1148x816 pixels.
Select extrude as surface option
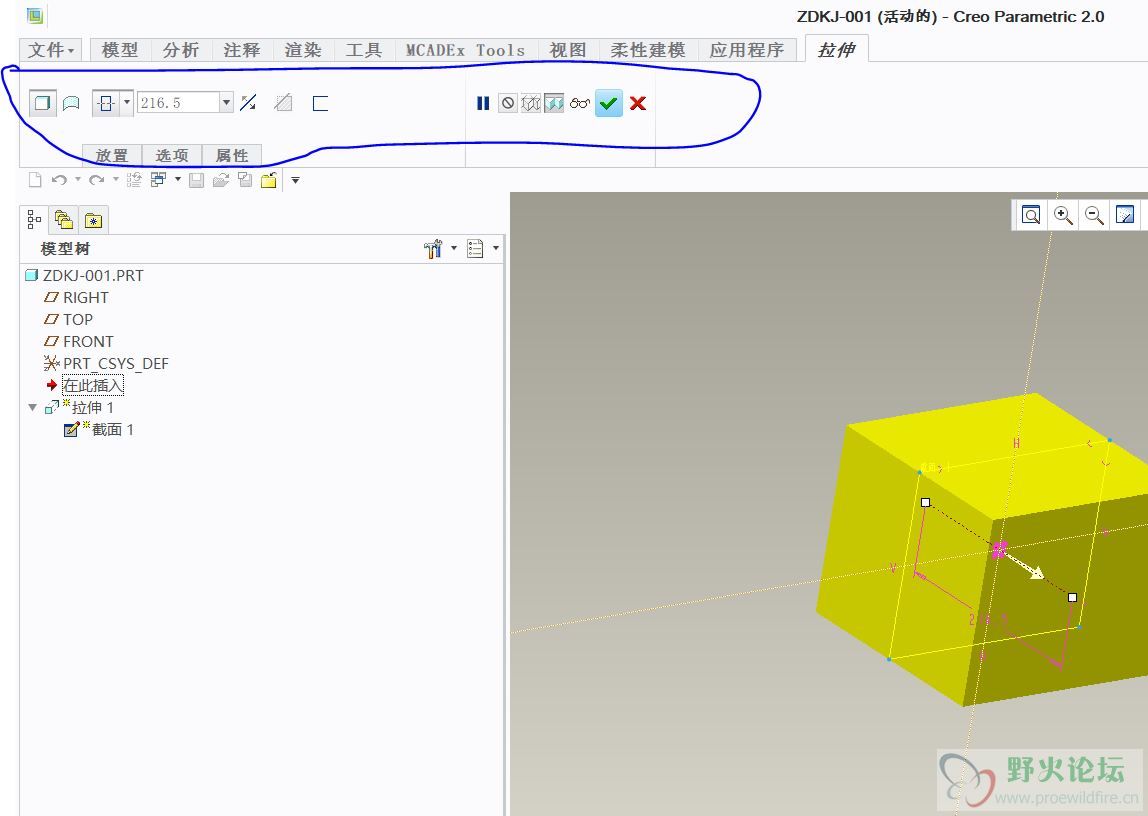(71, 103)
